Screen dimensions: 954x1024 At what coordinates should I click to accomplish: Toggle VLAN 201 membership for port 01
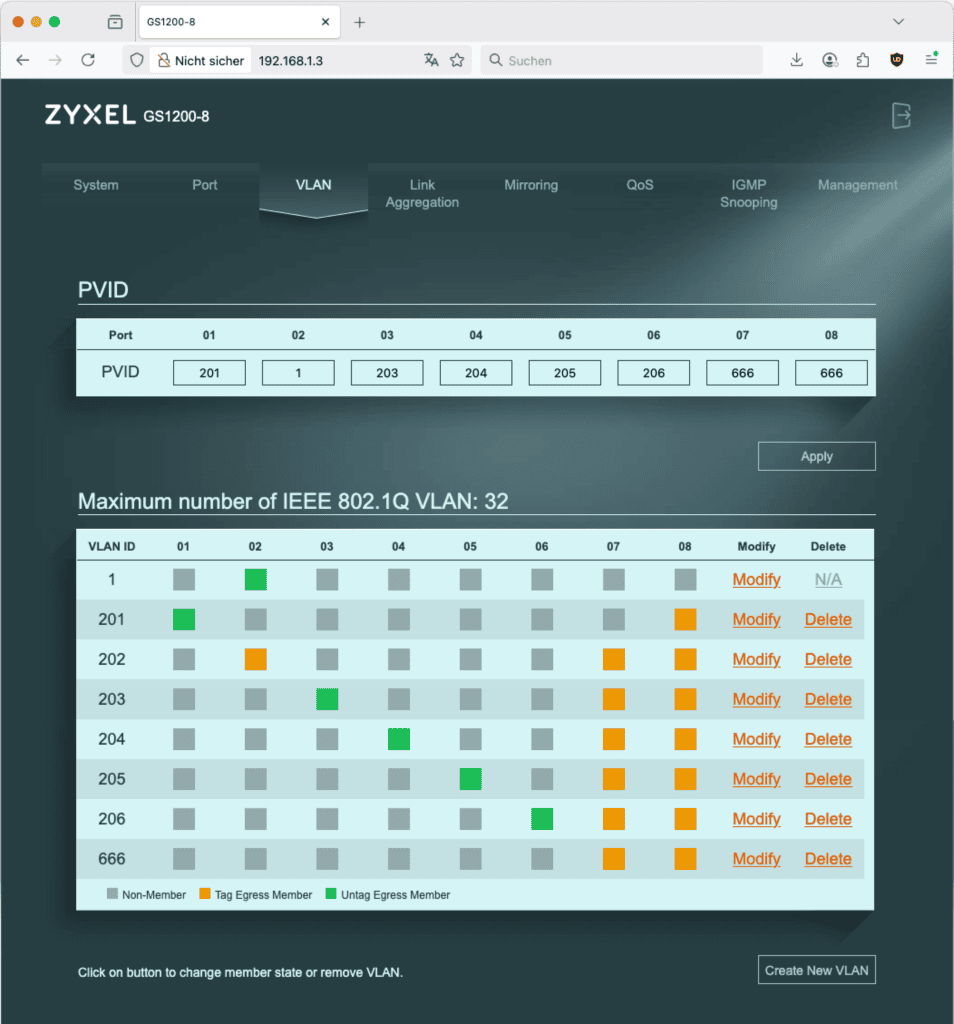click(x=184, y=619)
